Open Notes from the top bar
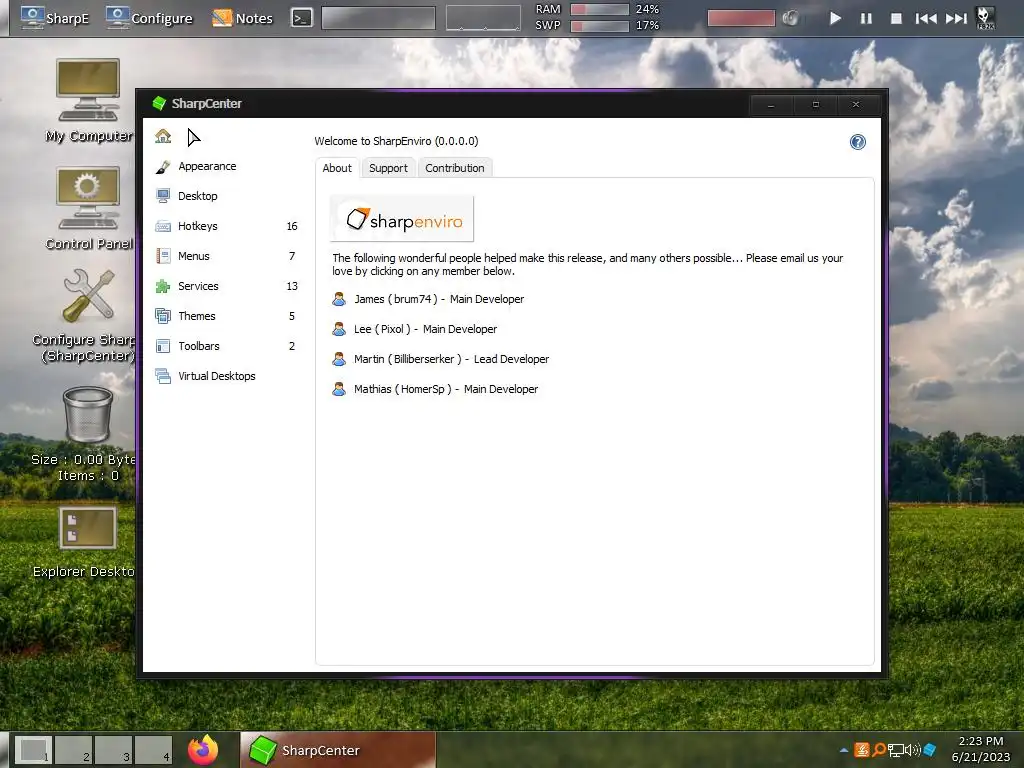 click(x=242, y=18)
